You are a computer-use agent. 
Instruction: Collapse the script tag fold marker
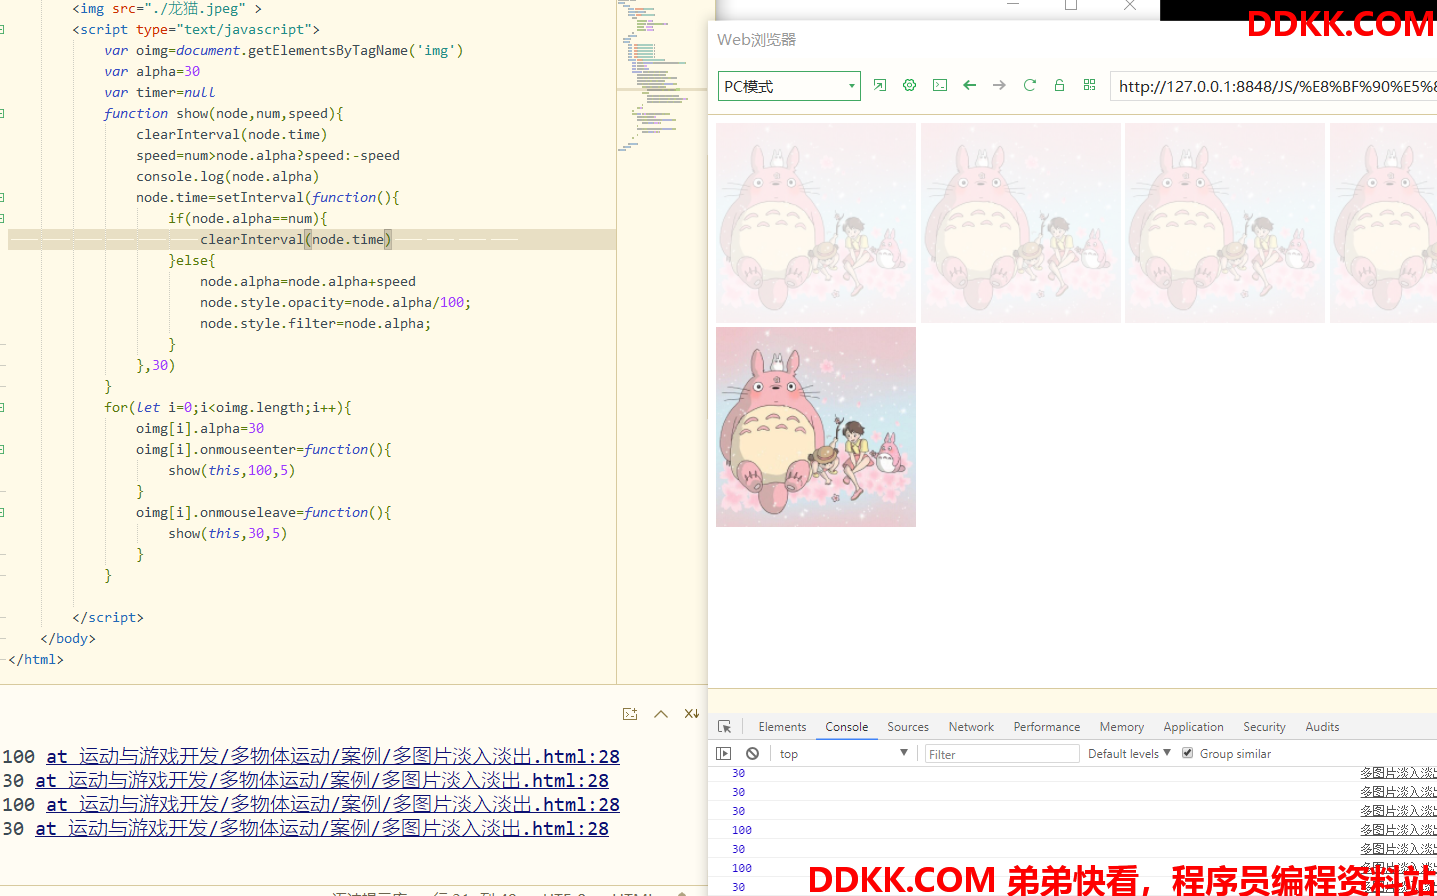point(2,30)
